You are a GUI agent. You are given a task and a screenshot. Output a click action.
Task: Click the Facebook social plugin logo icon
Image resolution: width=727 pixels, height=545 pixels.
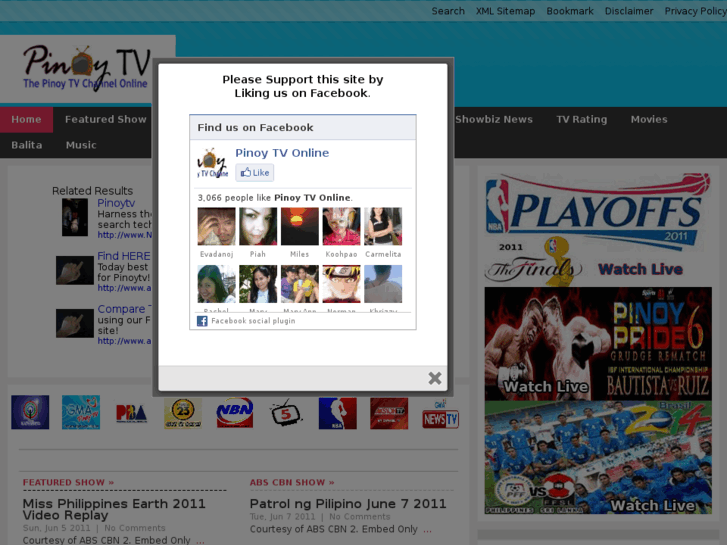tap(202, 321)
